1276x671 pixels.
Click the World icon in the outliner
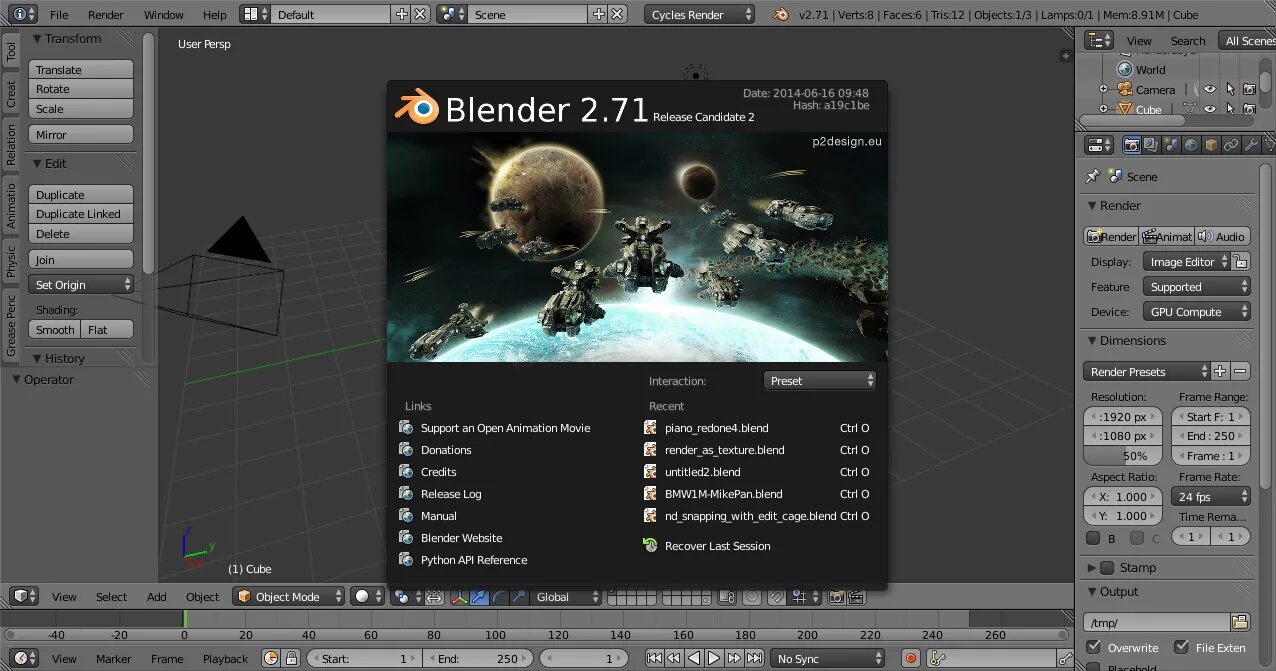1125,70
